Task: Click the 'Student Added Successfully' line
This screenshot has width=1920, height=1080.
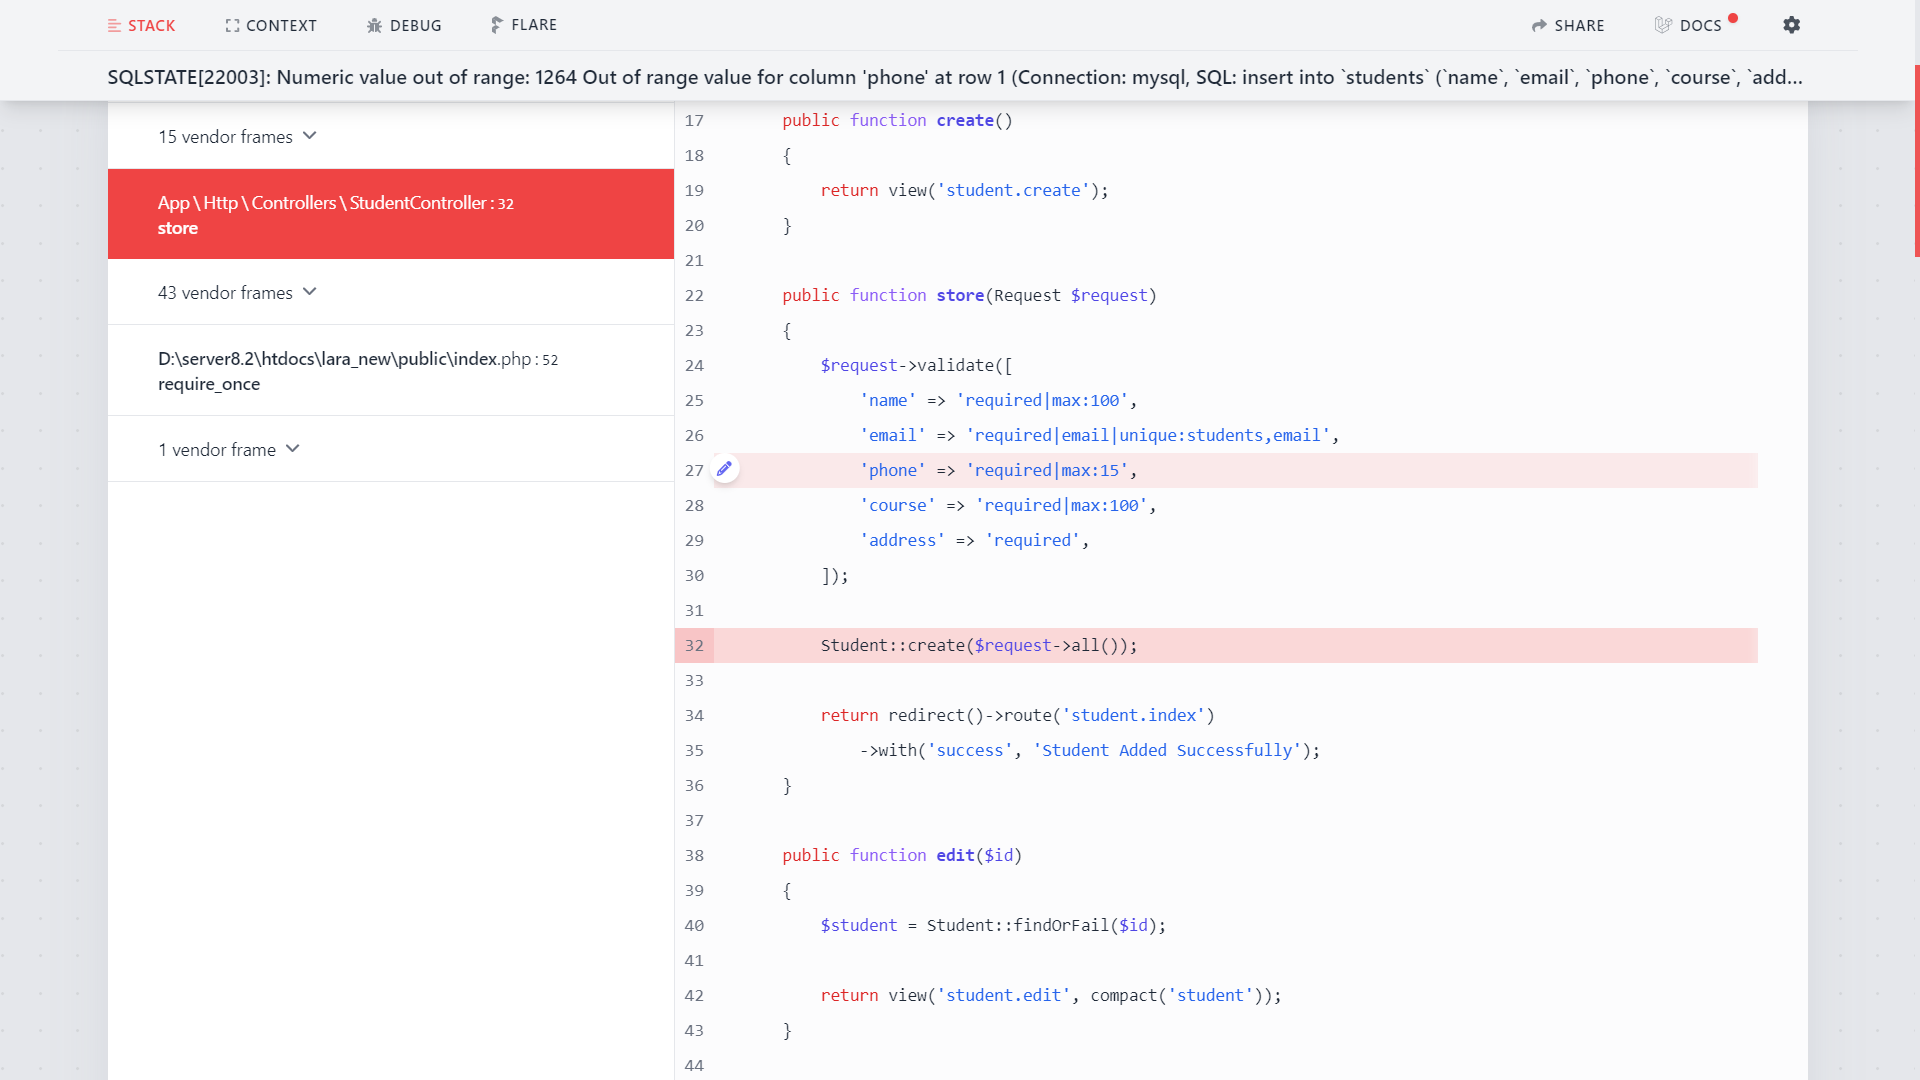Action: [1090, 750]
